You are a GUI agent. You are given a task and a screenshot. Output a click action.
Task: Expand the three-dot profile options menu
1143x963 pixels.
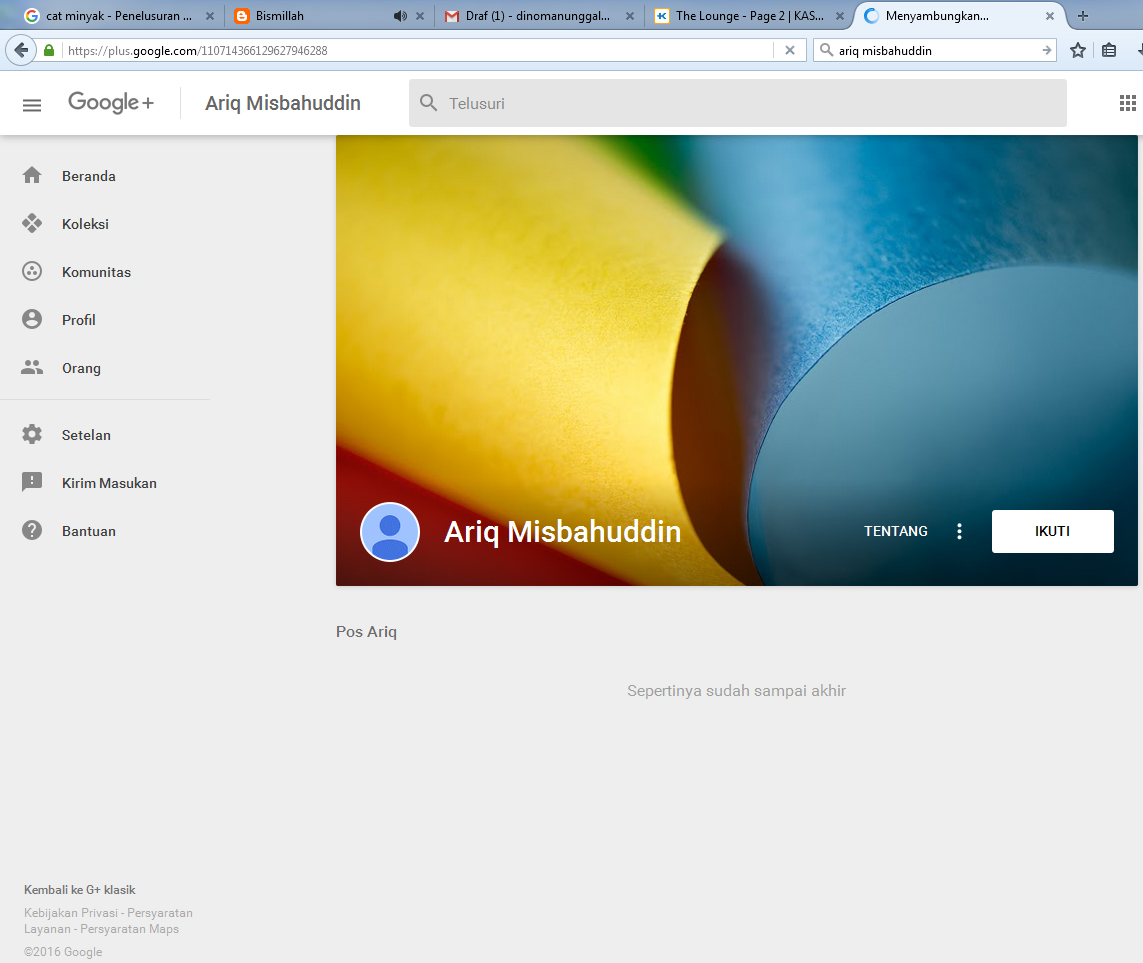click(x=959, y=532)
